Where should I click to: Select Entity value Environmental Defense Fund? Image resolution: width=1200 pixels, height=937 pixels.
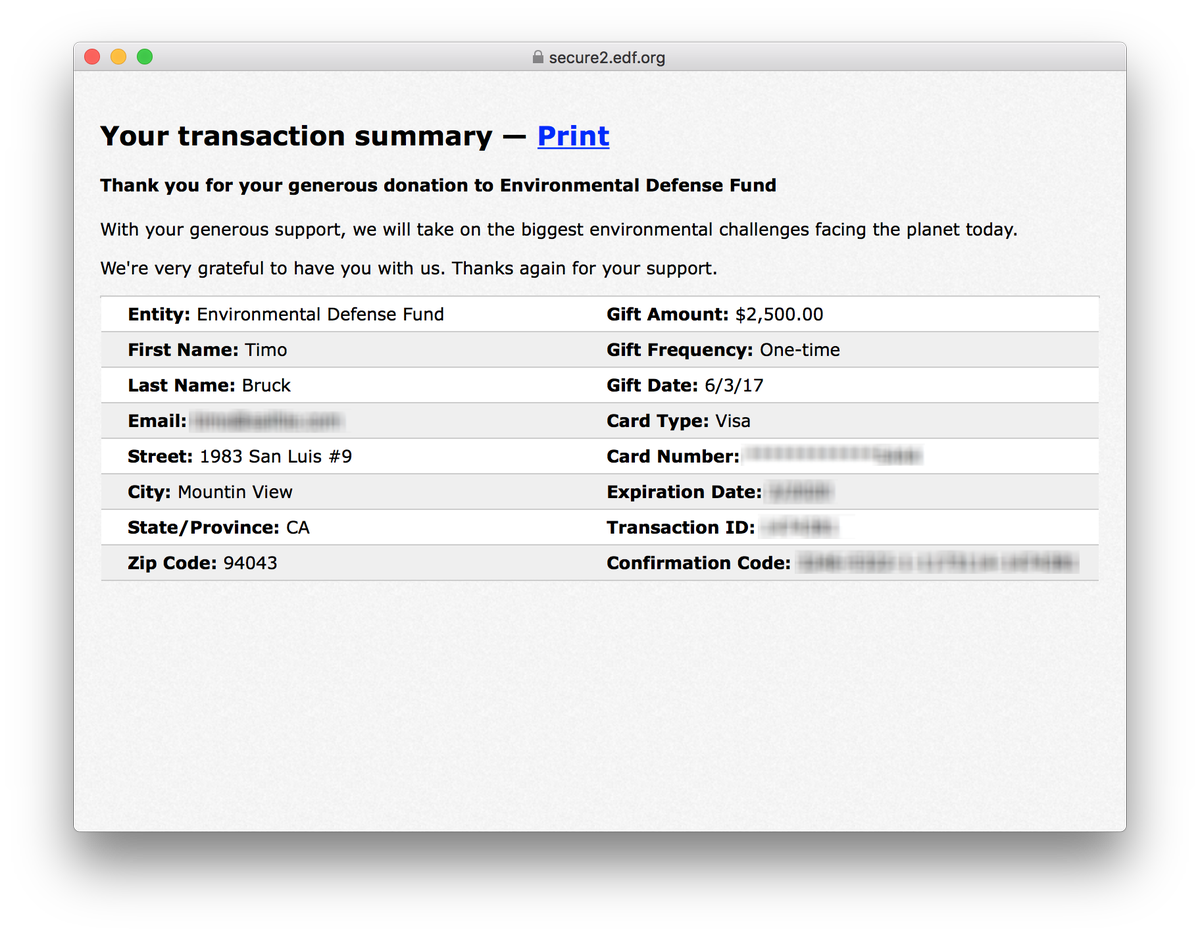coord(320,314)
